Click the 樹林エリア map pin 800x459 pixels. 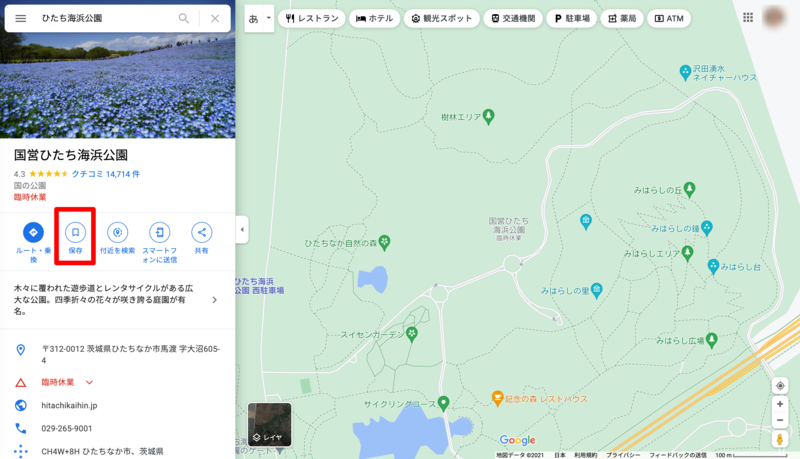[x=488, y=116]
